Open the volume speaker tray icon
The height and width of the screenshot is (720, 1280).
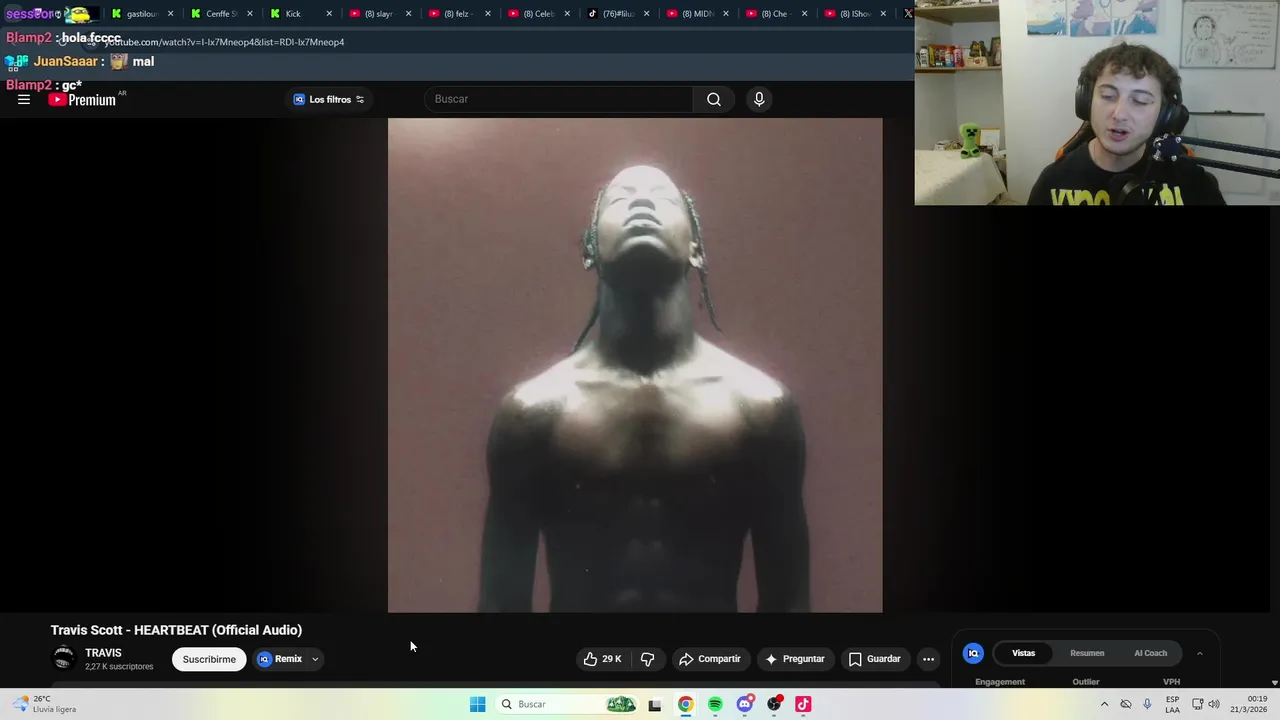1215,704
